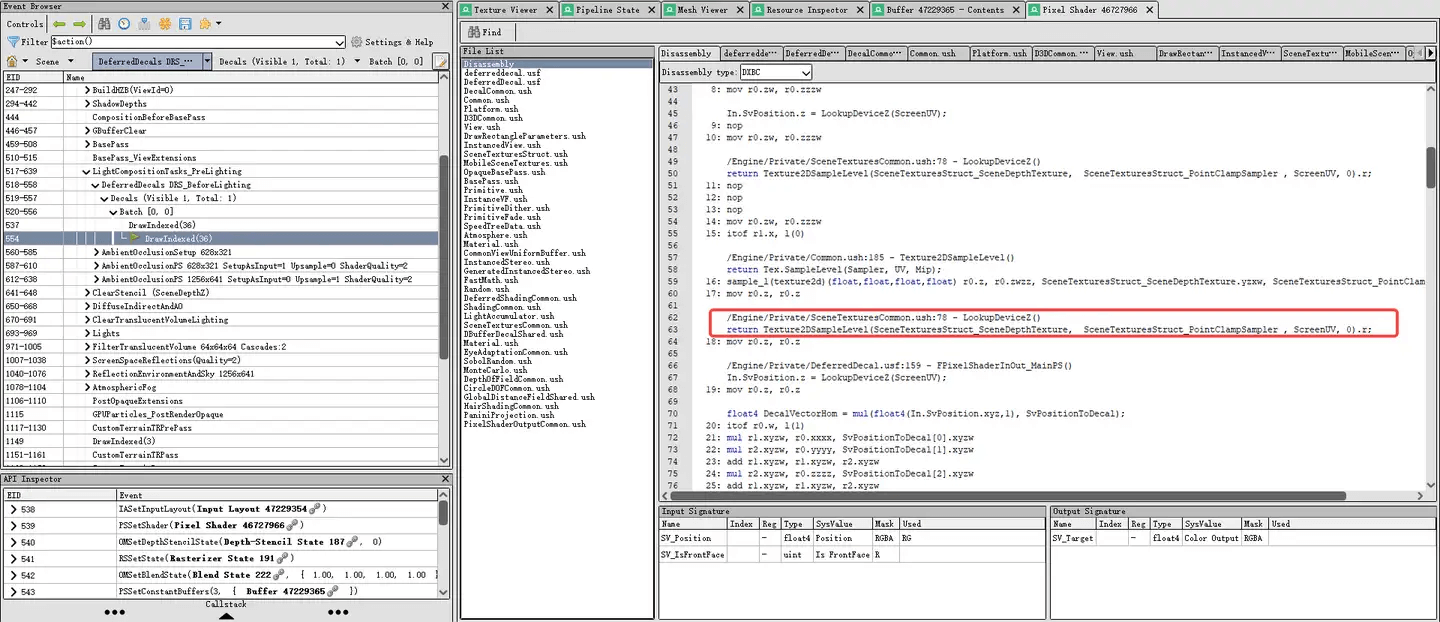Image resolution: width=1440 pixels, height=622 pixels.
Task: Click the notepad edit icon beside Batch
Action: [x=441, y=61]
